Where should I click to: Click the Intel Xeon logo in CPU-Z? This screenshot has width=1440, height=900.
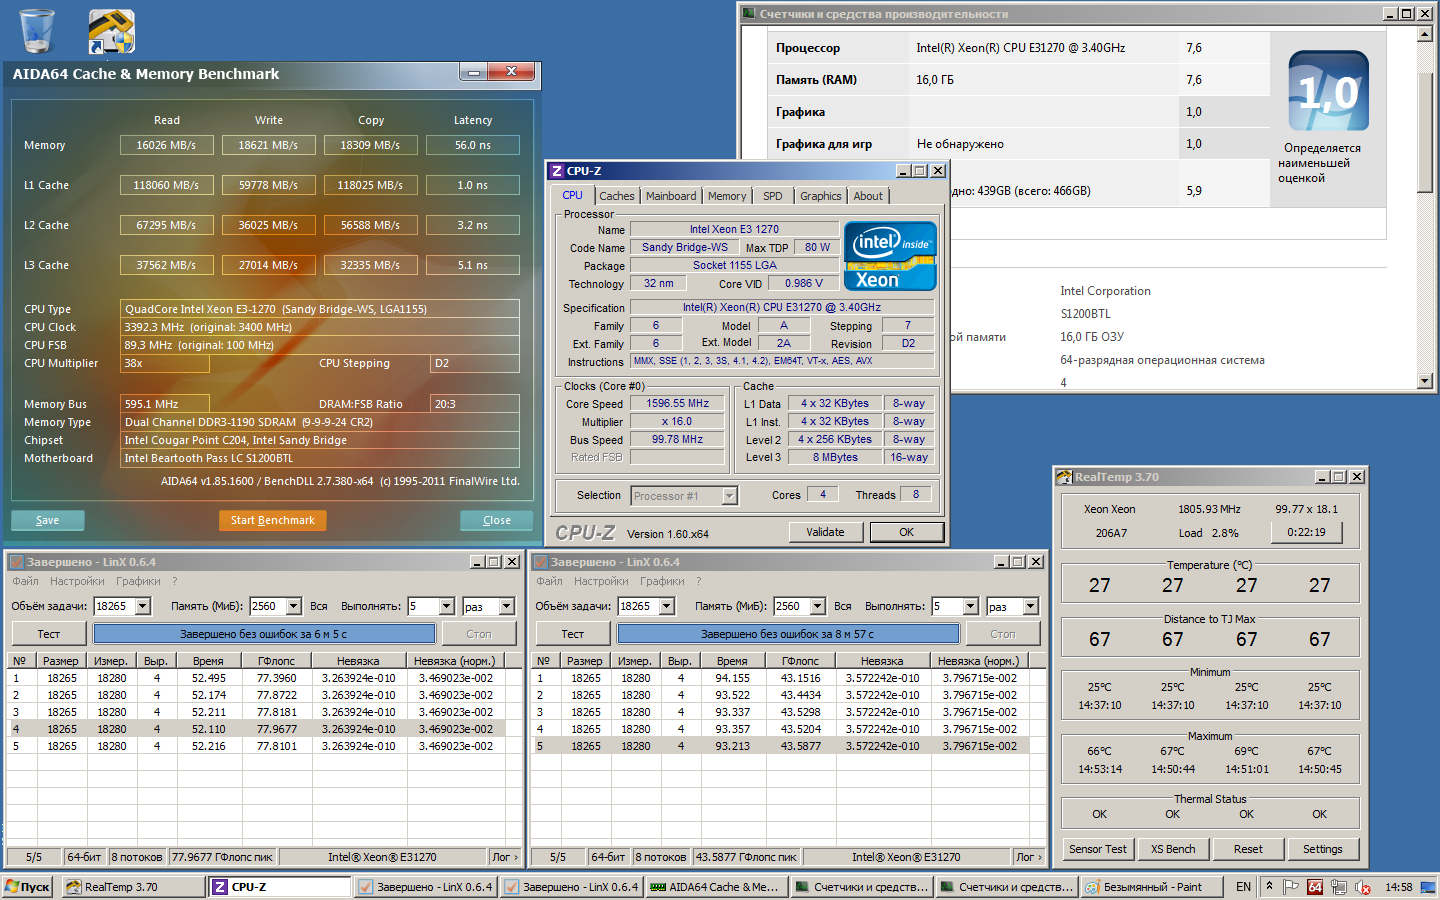(890, 256)
